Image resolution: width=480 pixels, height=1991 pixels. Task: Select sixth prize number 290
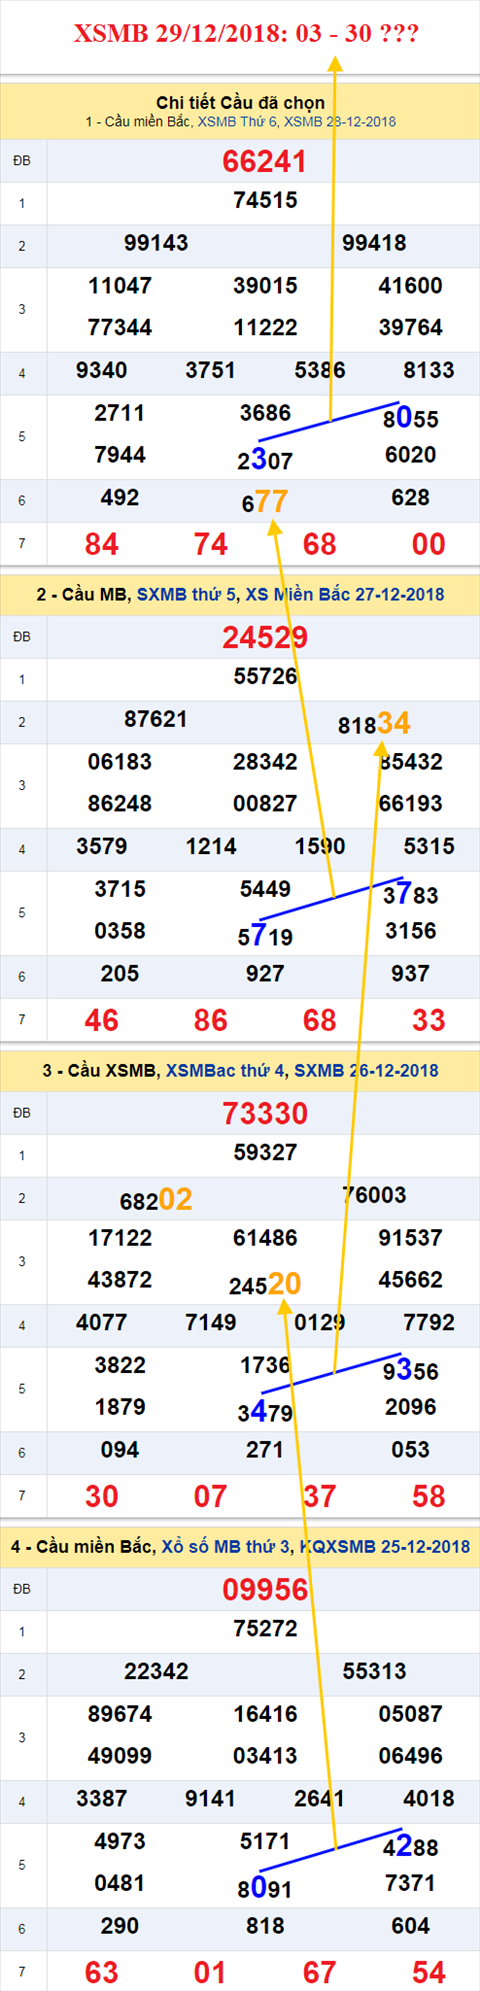pos(120,1926)
